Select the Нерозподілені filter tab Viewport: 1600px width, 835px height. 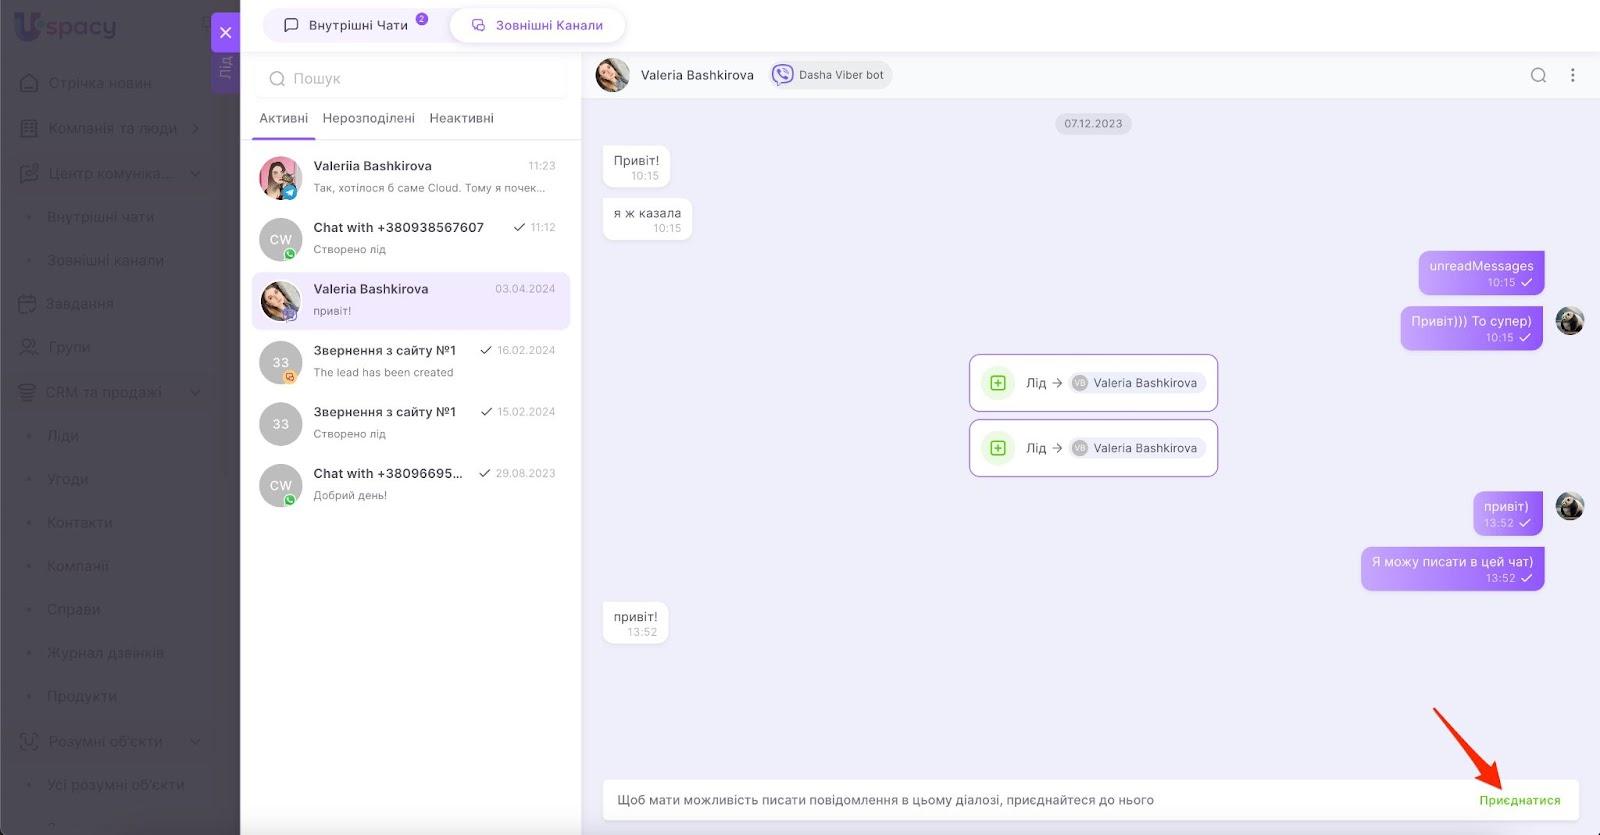(369, 118)
